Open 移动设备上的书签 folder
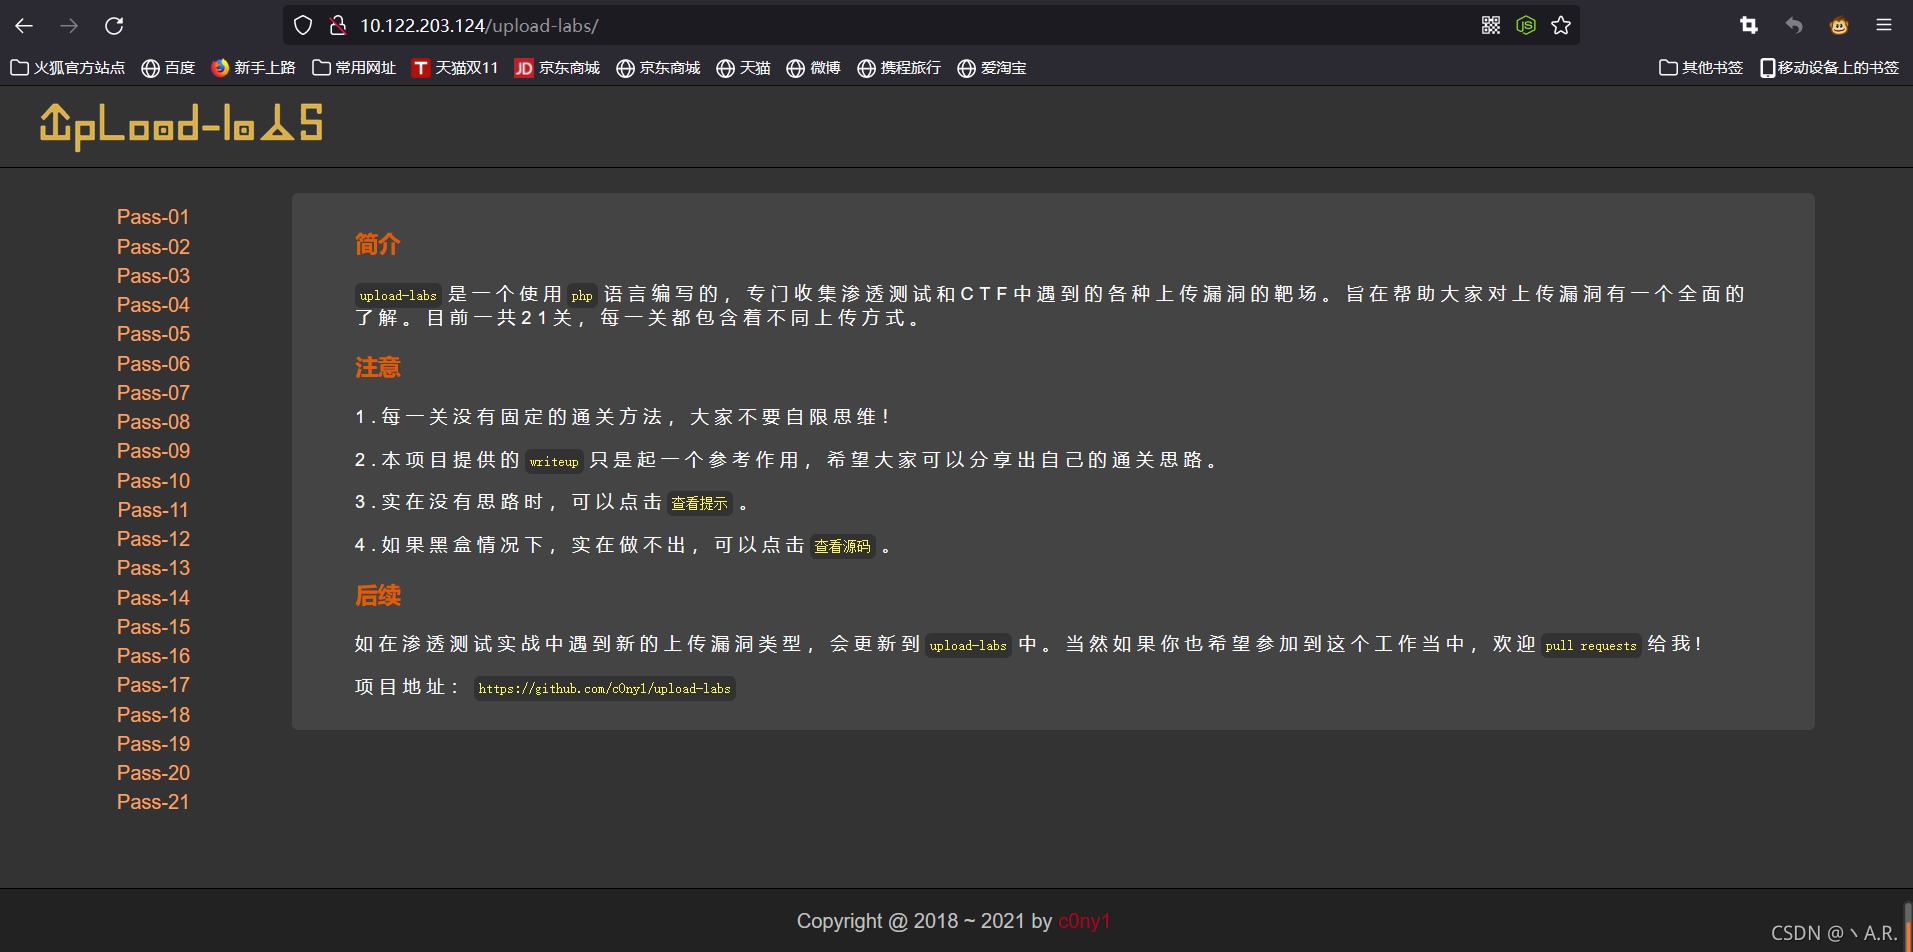 point(1830,68)
